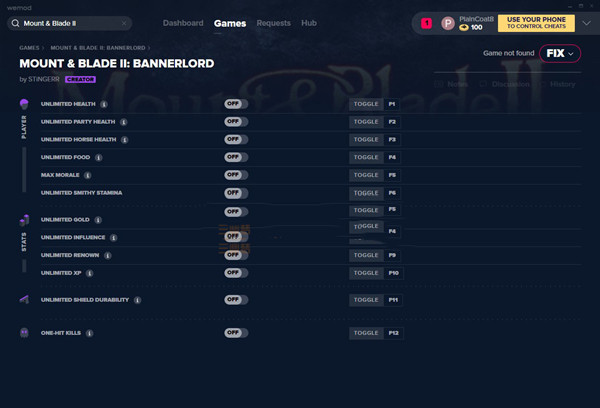The height and width of the screenshot is (408, 600).
Task: Turn on Unlimited Food switch
Action: (x=236, y=157)
